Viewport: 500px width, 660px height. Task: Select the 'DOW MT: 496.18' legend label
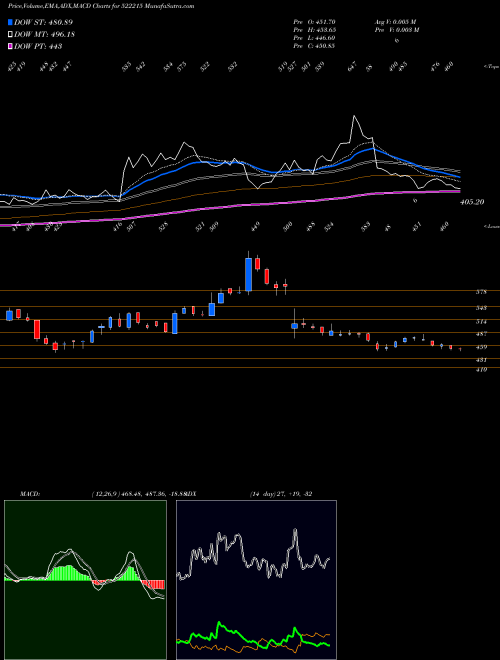pyautogui.click(x=44, y=34)
